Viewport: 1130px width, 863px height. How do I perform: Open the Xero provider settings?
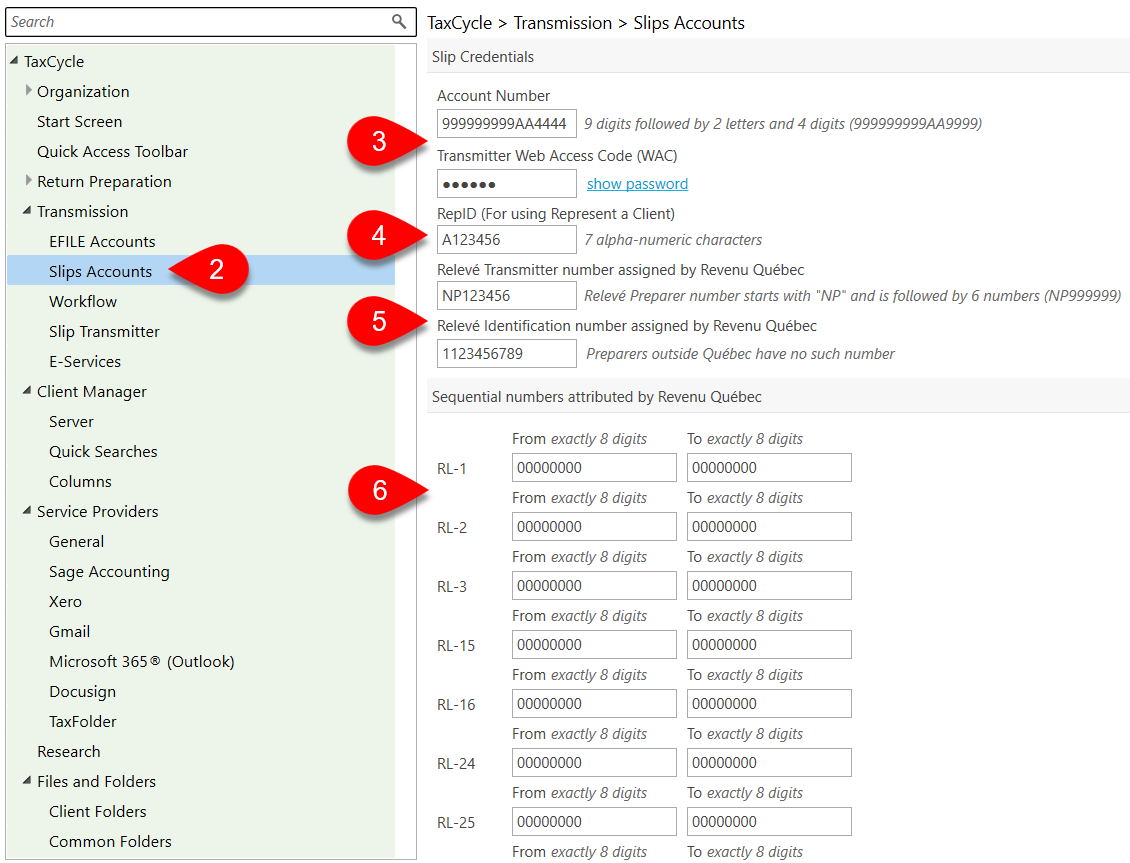tap(65, 602)
